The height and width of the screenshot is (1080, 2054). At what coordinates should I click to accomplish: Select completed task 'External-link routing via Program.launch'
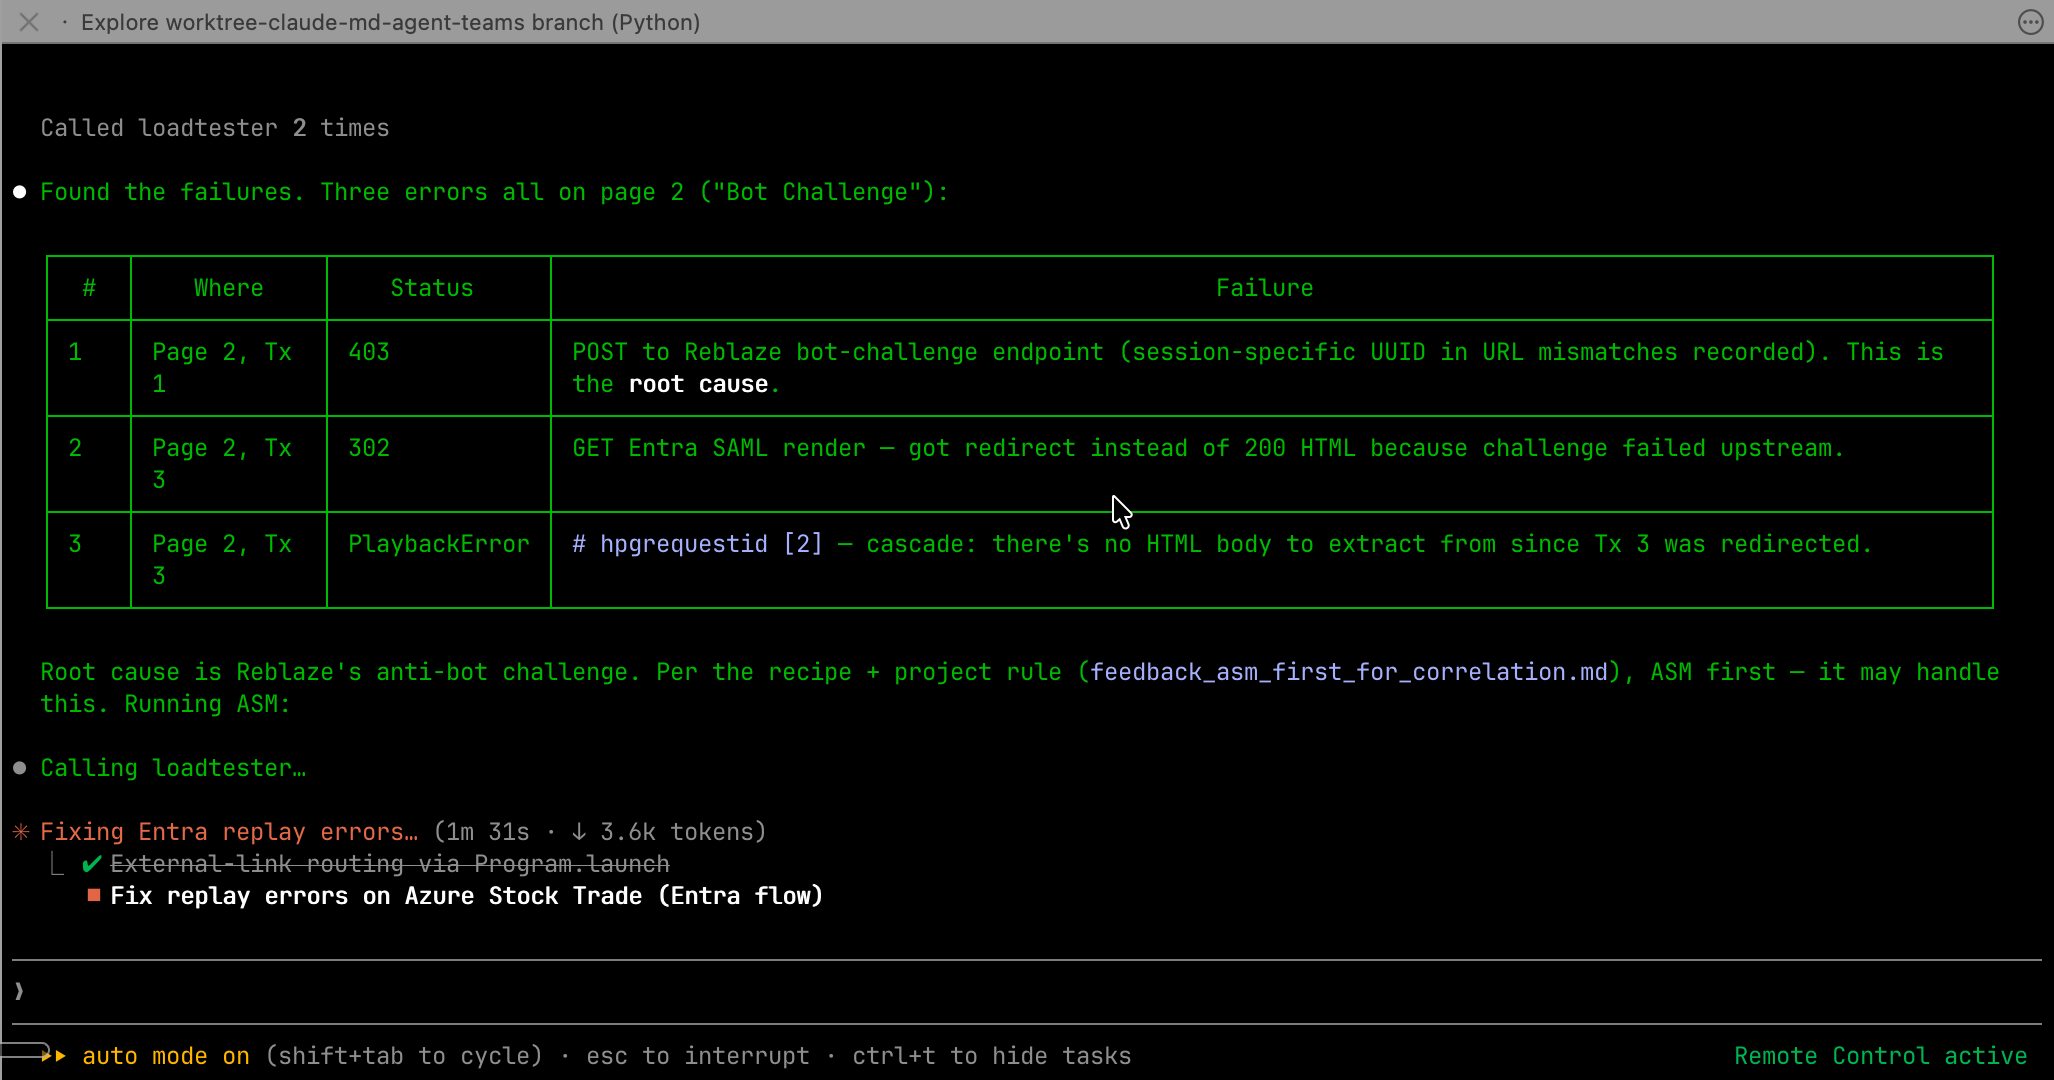[x=390, y=864]
